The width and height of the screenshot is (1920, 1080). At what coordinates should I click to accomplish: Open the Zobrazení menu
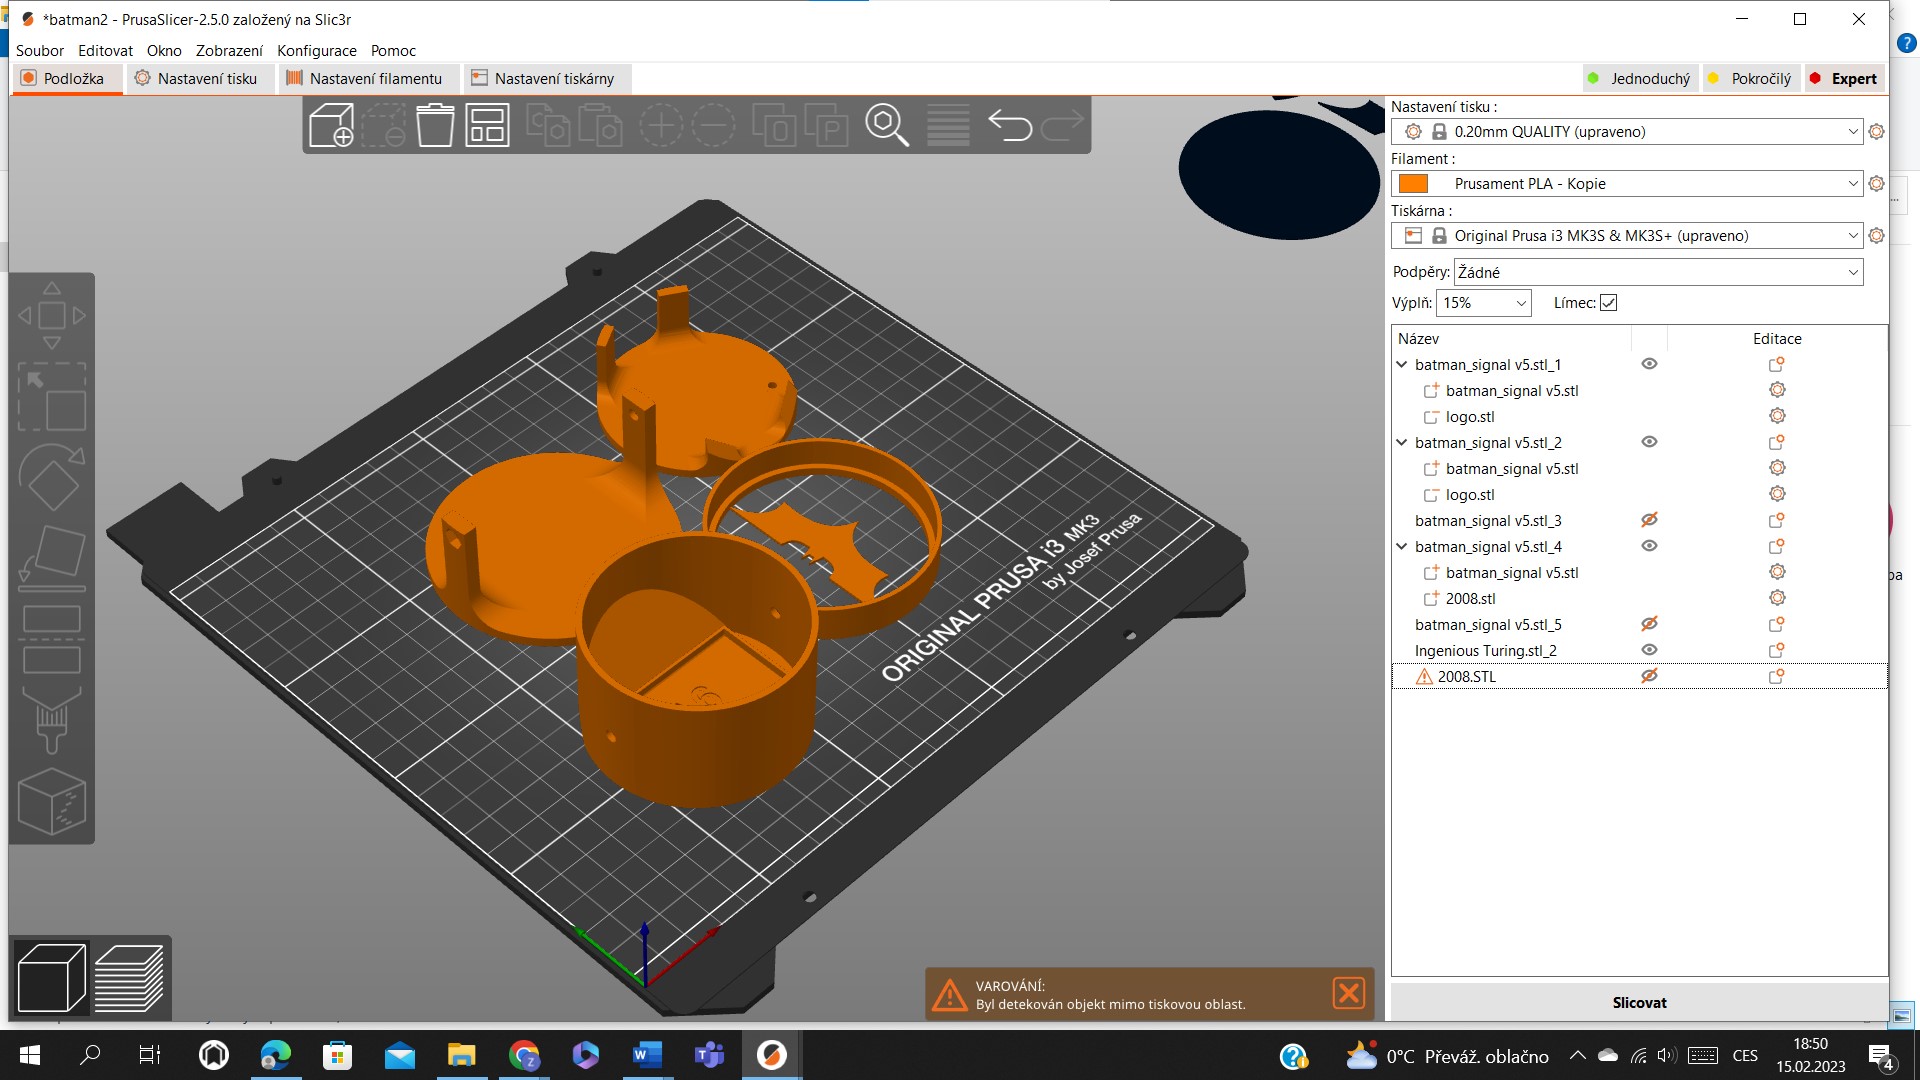(x=229, y=51)
